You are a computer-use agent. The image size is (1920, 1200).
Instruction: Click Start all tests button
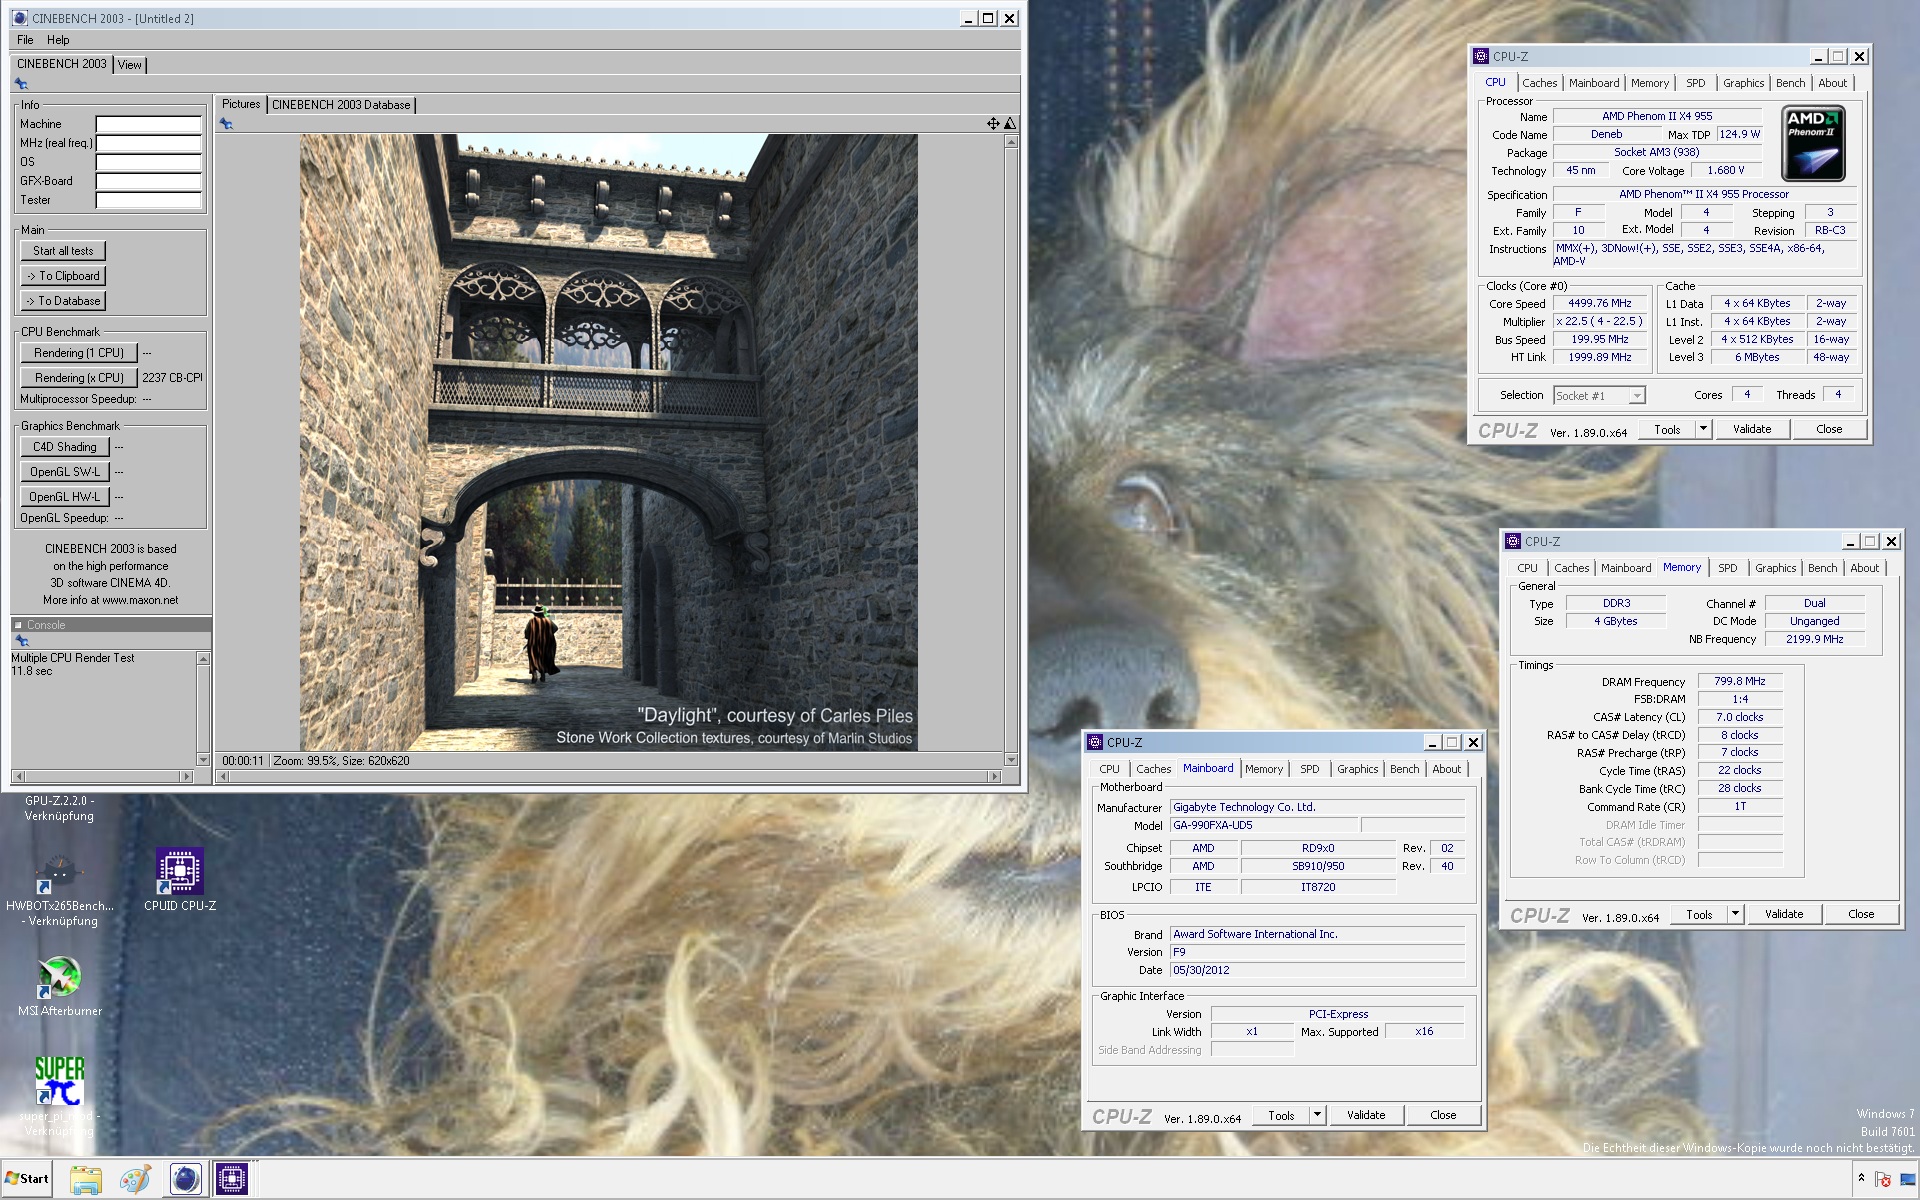click(63, 251)
